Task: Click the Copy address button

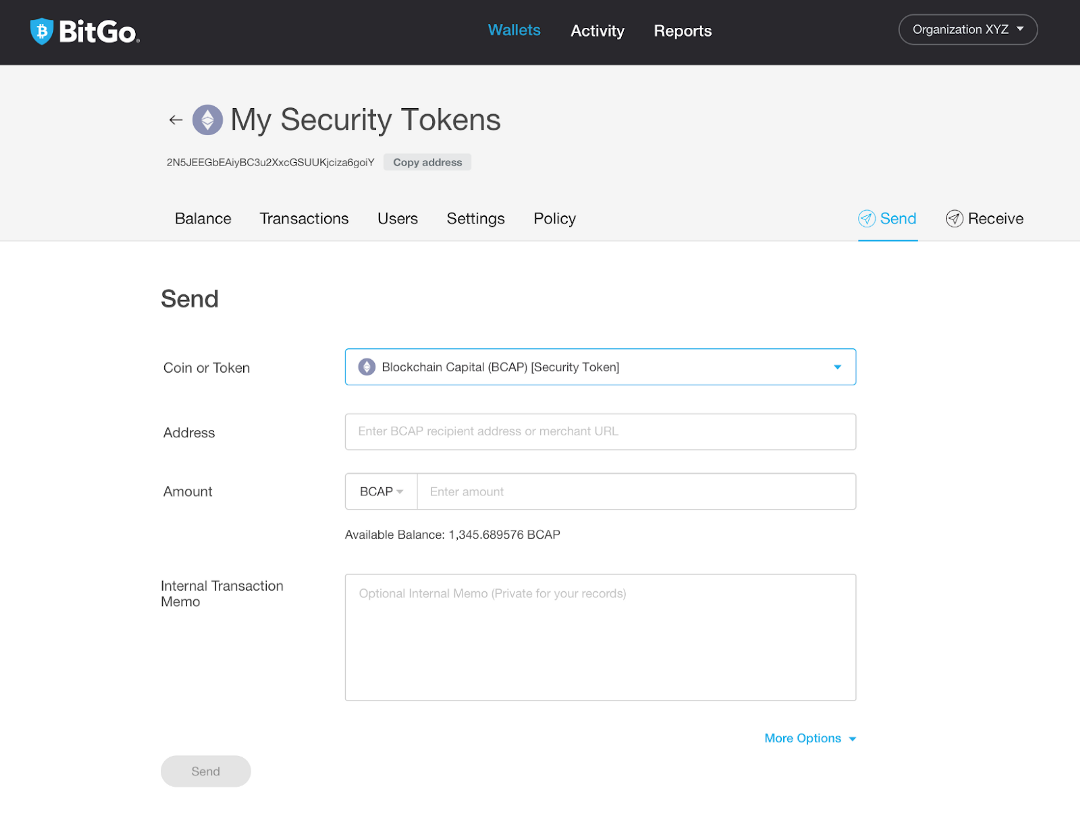Action: click(427, 163)
